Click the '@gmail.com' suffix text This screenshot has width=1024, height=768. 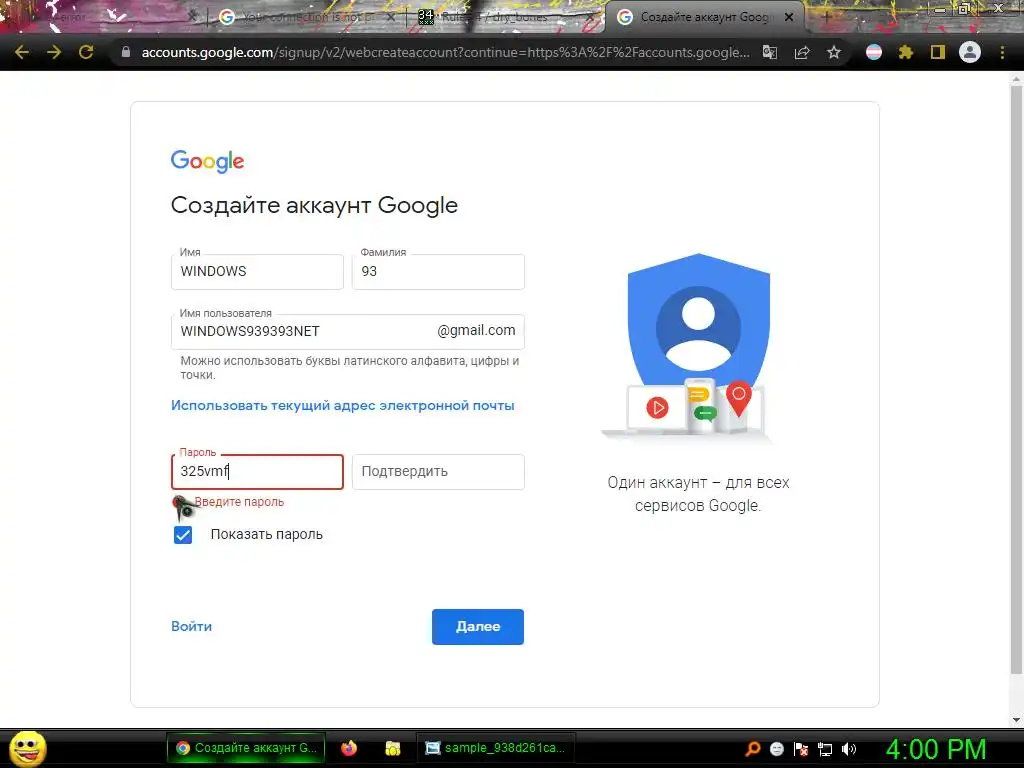[x=476, y=330]
